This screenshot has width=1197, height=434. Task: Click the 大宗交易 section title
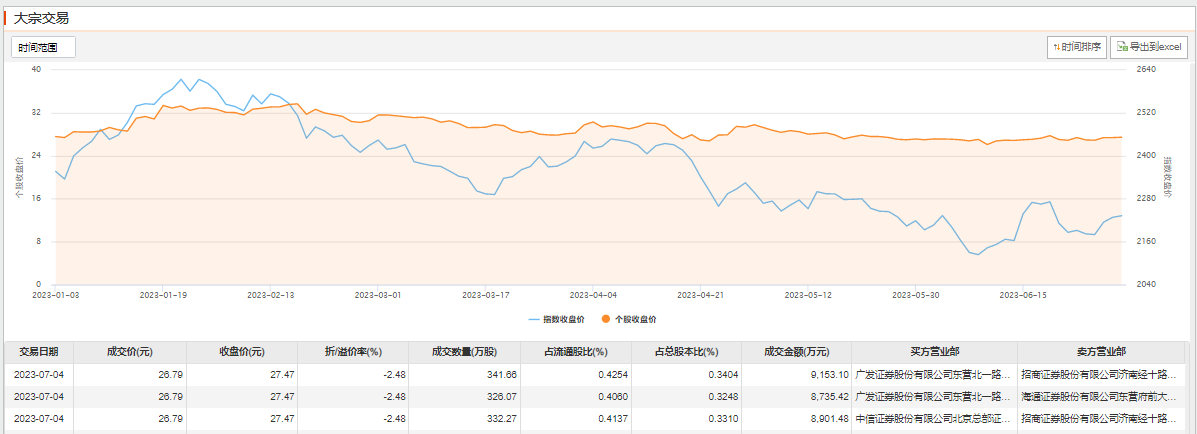40,18
